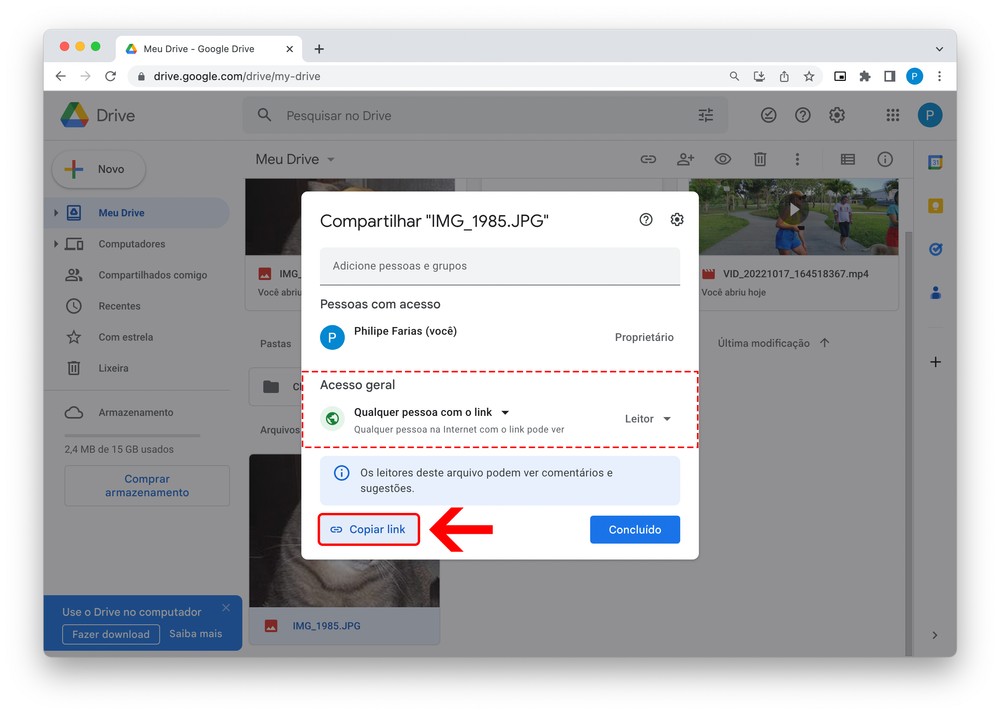Open the Qualquer pessoa com o link dropdown
The image size is (1000, 714).
coord(432,412)
